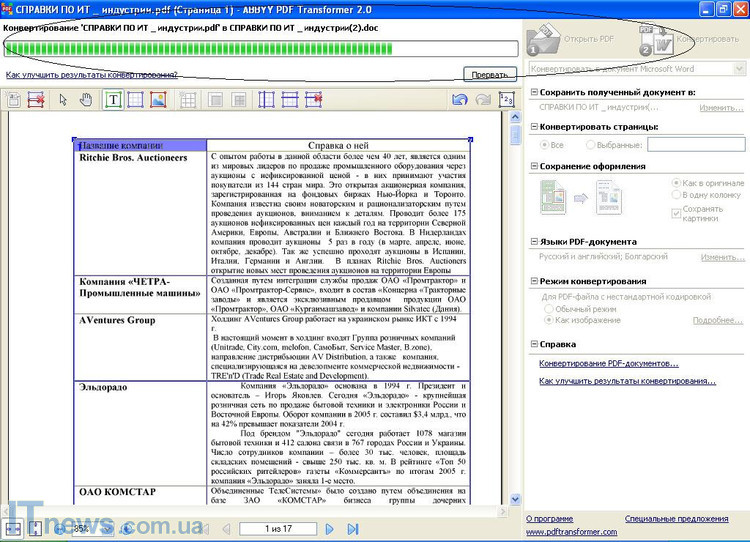This screenshot has width=750, height=542.
Task: Select Обычный режим conversion mode
Action: [549, 309]
